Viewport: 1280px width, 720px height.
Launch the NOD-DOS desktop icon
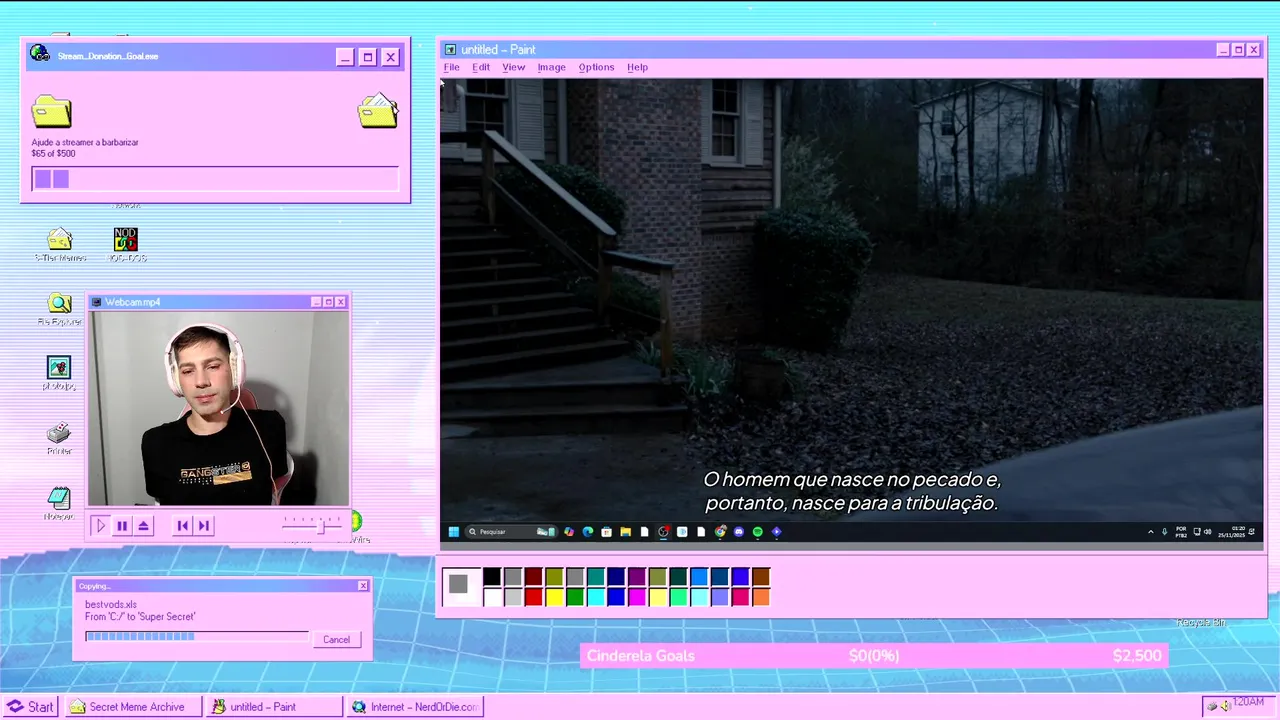click(x=126, y=245)
